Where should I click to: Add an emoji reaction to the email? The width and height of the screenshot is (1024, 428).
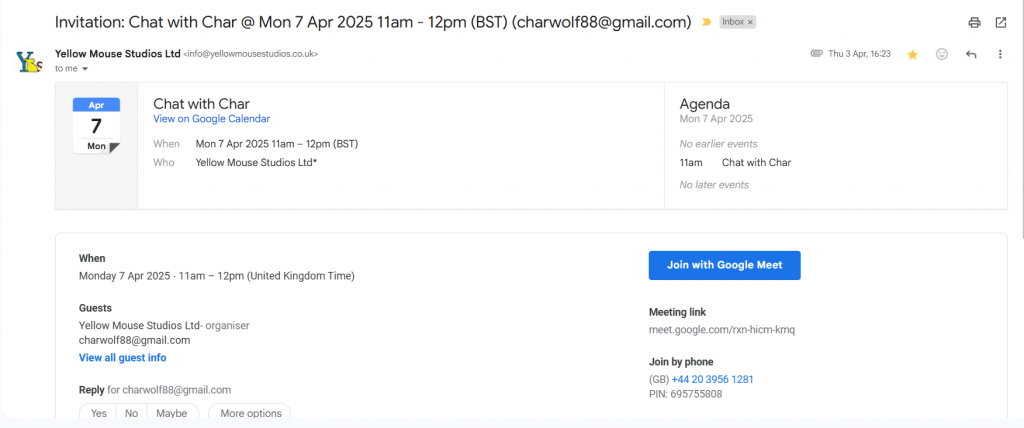tap(942, 54)
